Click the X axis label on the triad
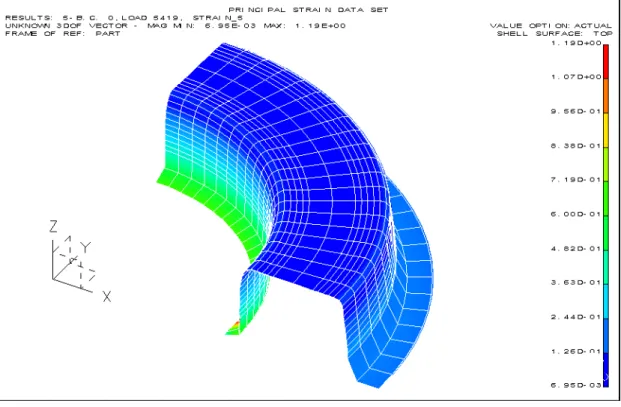The height and width of the screenshot is (407, 621). click(107, 297)
